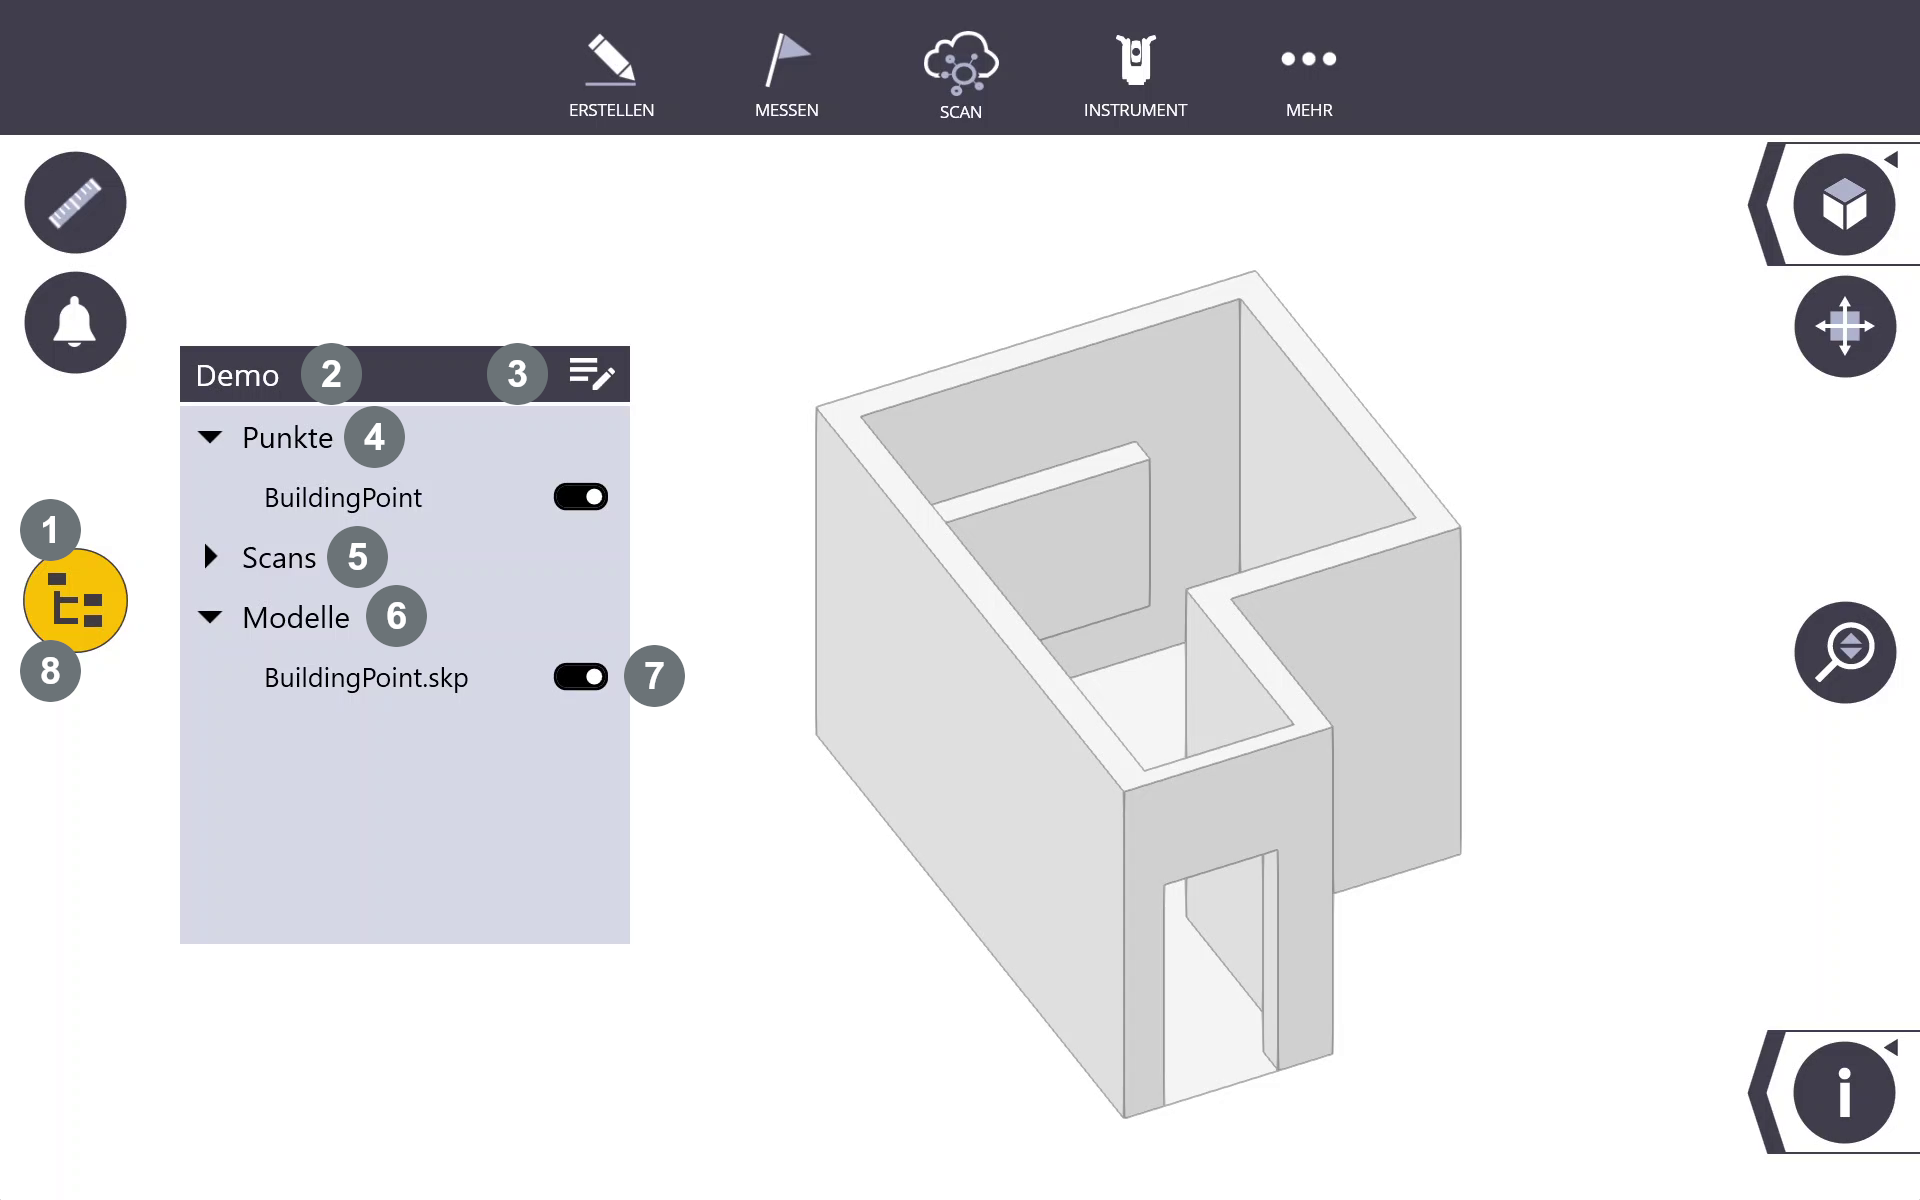Toggle BuildingPoint.skp model visibility

click(x=581, y=677)
